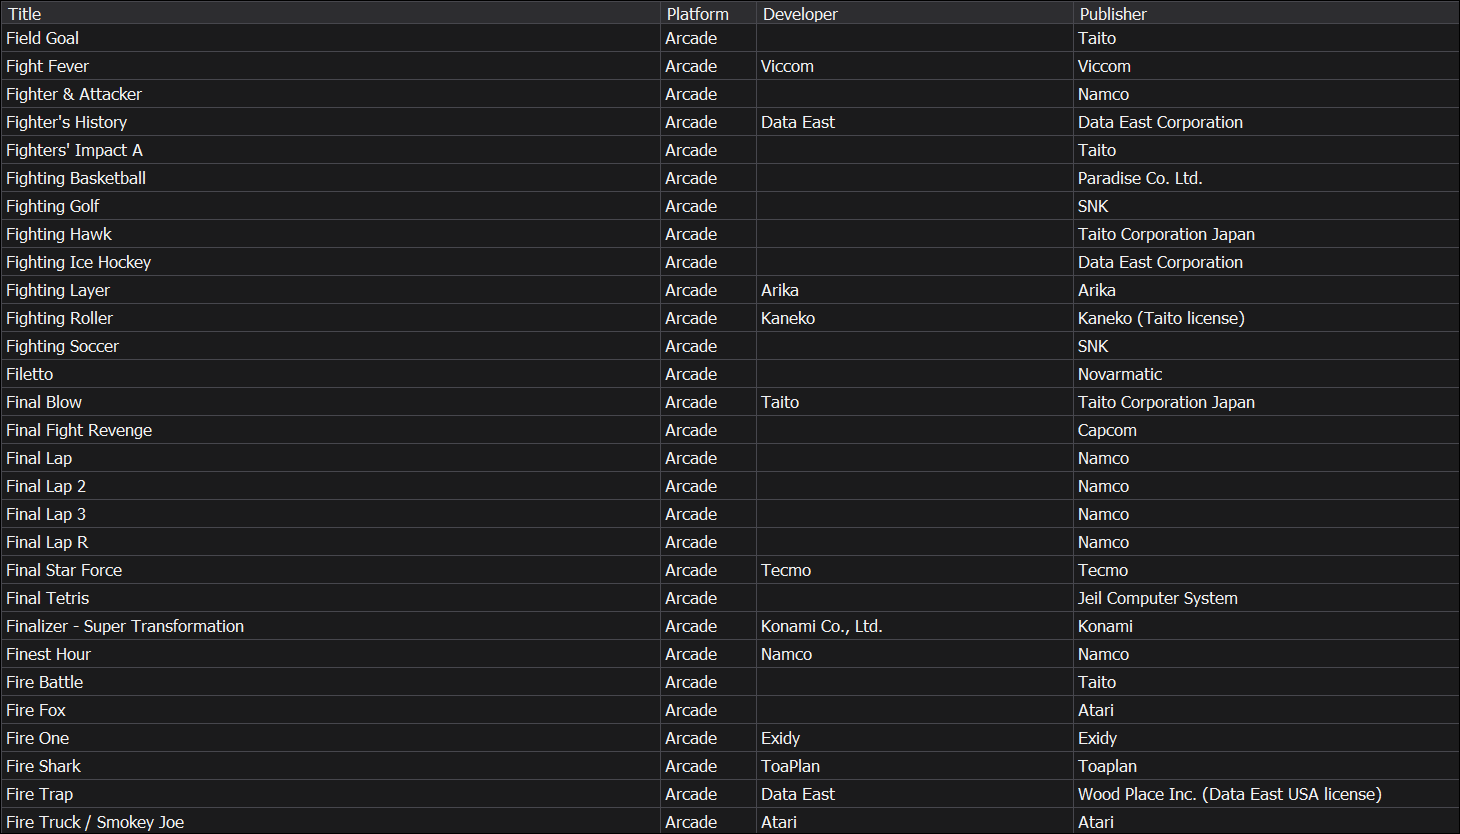The height and width of the screenshot is (834, 1460).
Task: Select Final Fight Revenge title
Action: point(79,430)
